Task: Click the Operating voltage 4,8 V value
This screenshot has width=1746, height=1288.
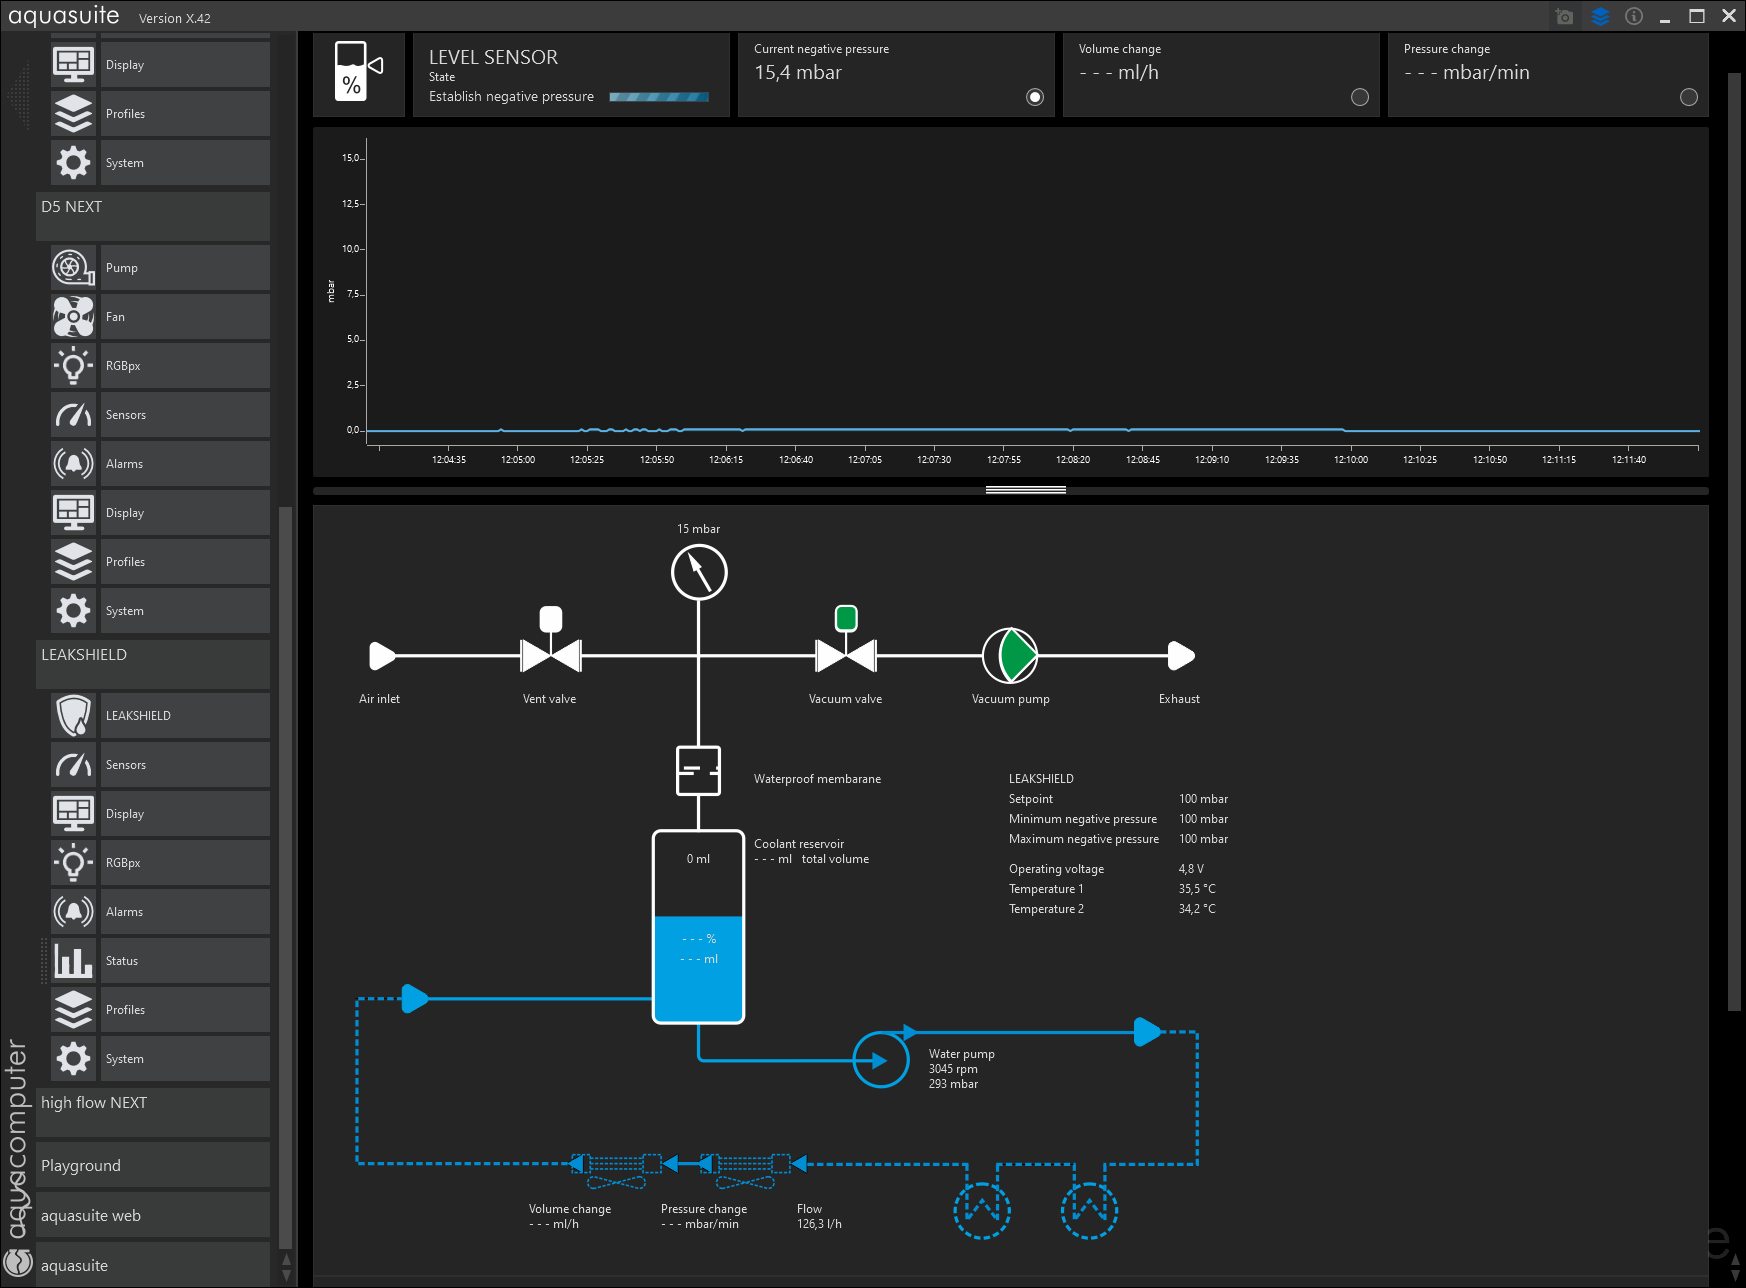Action: coord(1191,869)
